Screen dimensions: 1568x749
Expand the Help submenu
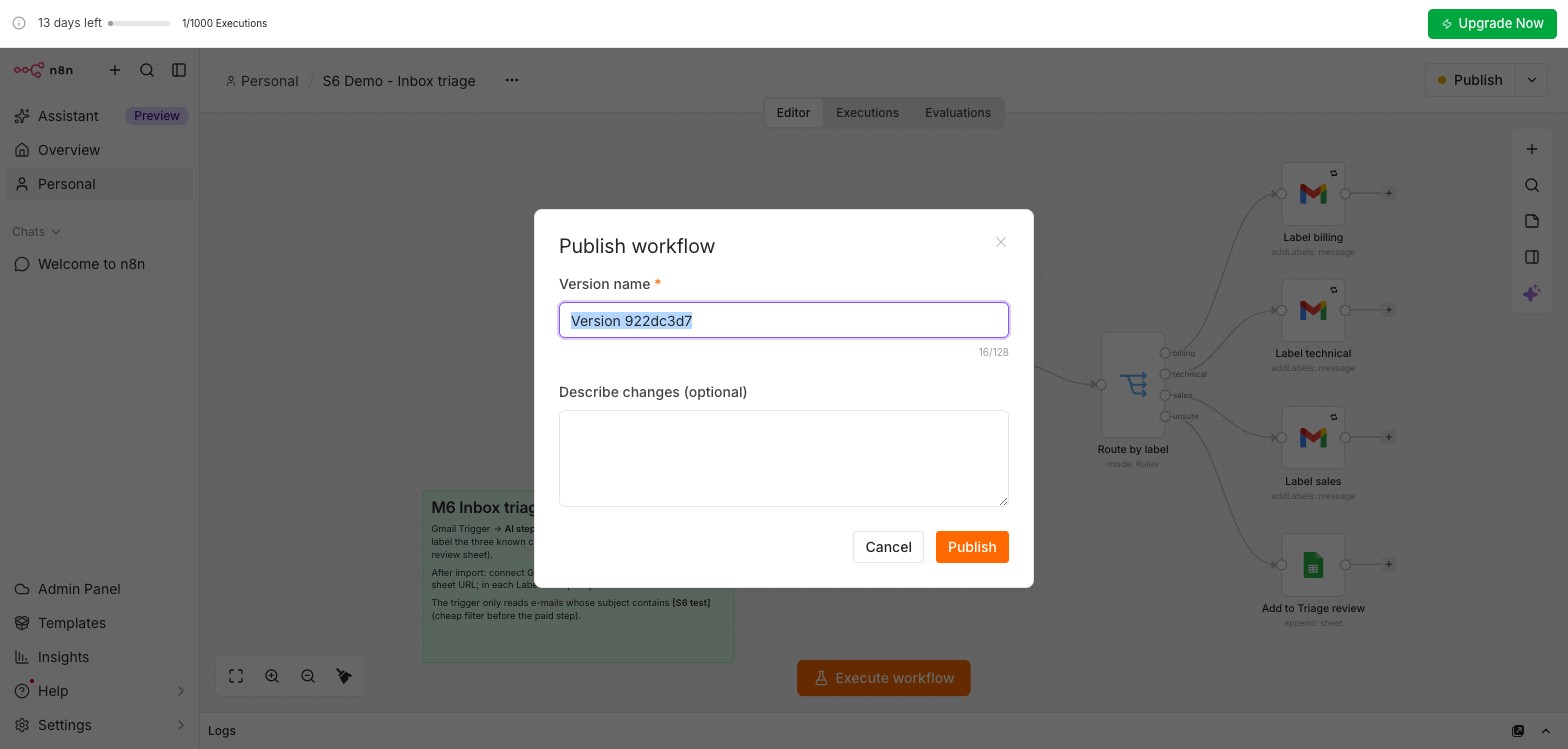click(x=181, y=691)
